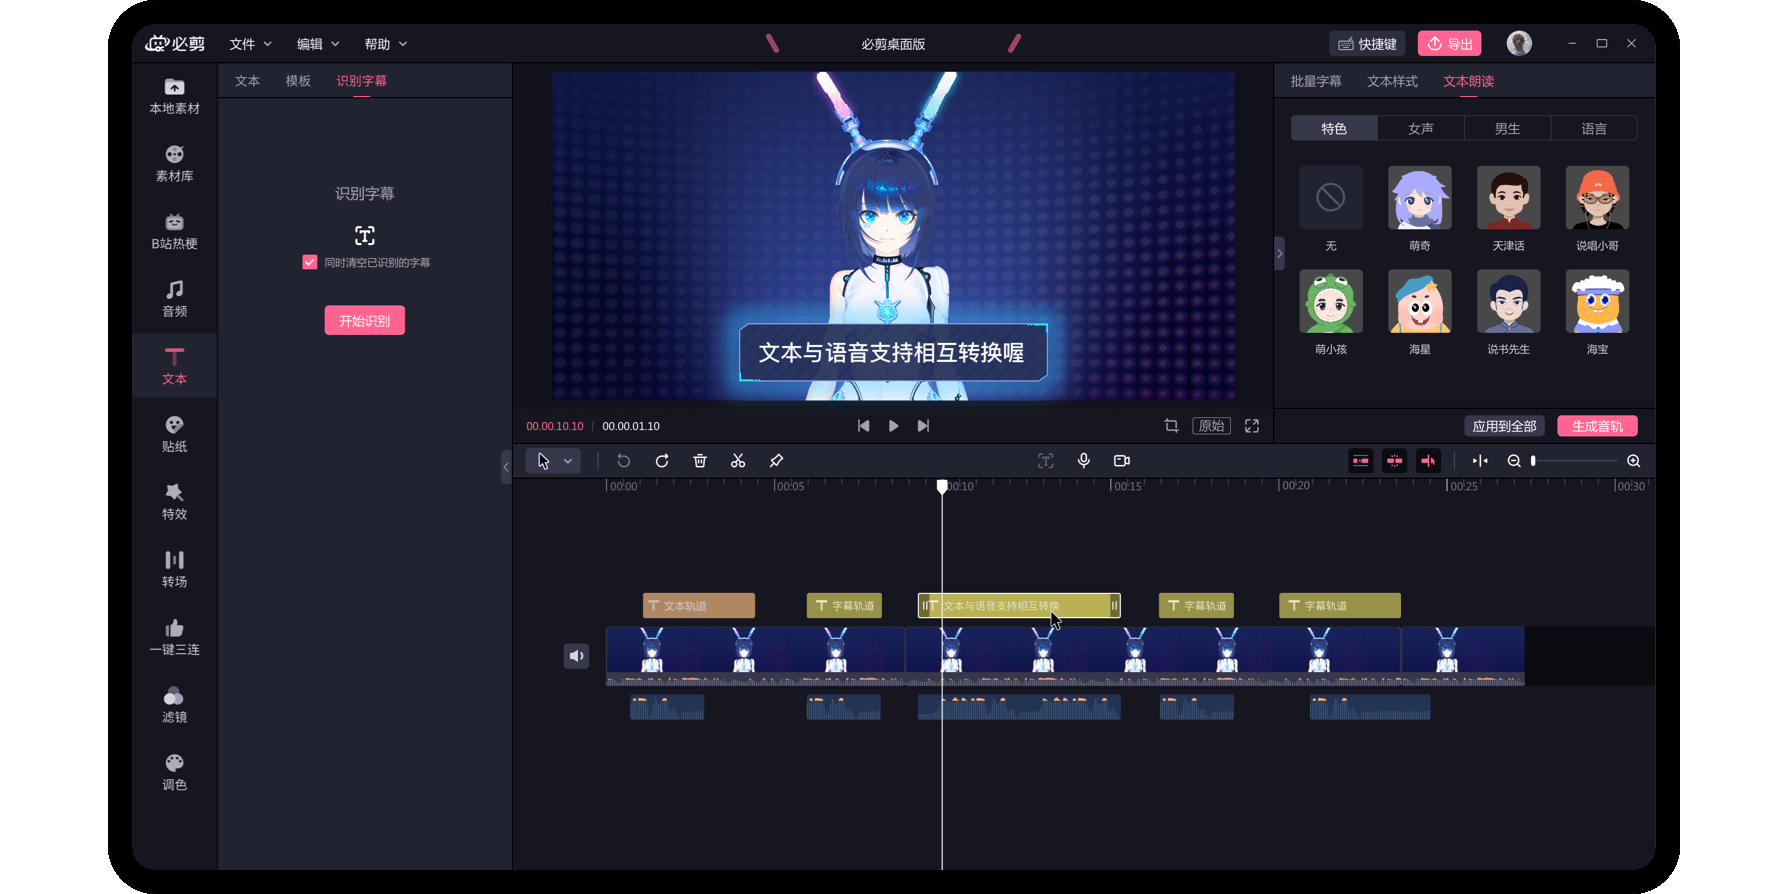Expand the selection tool dropdown arrow
The image size is (1788, 894).
click(x=568, y=461)
